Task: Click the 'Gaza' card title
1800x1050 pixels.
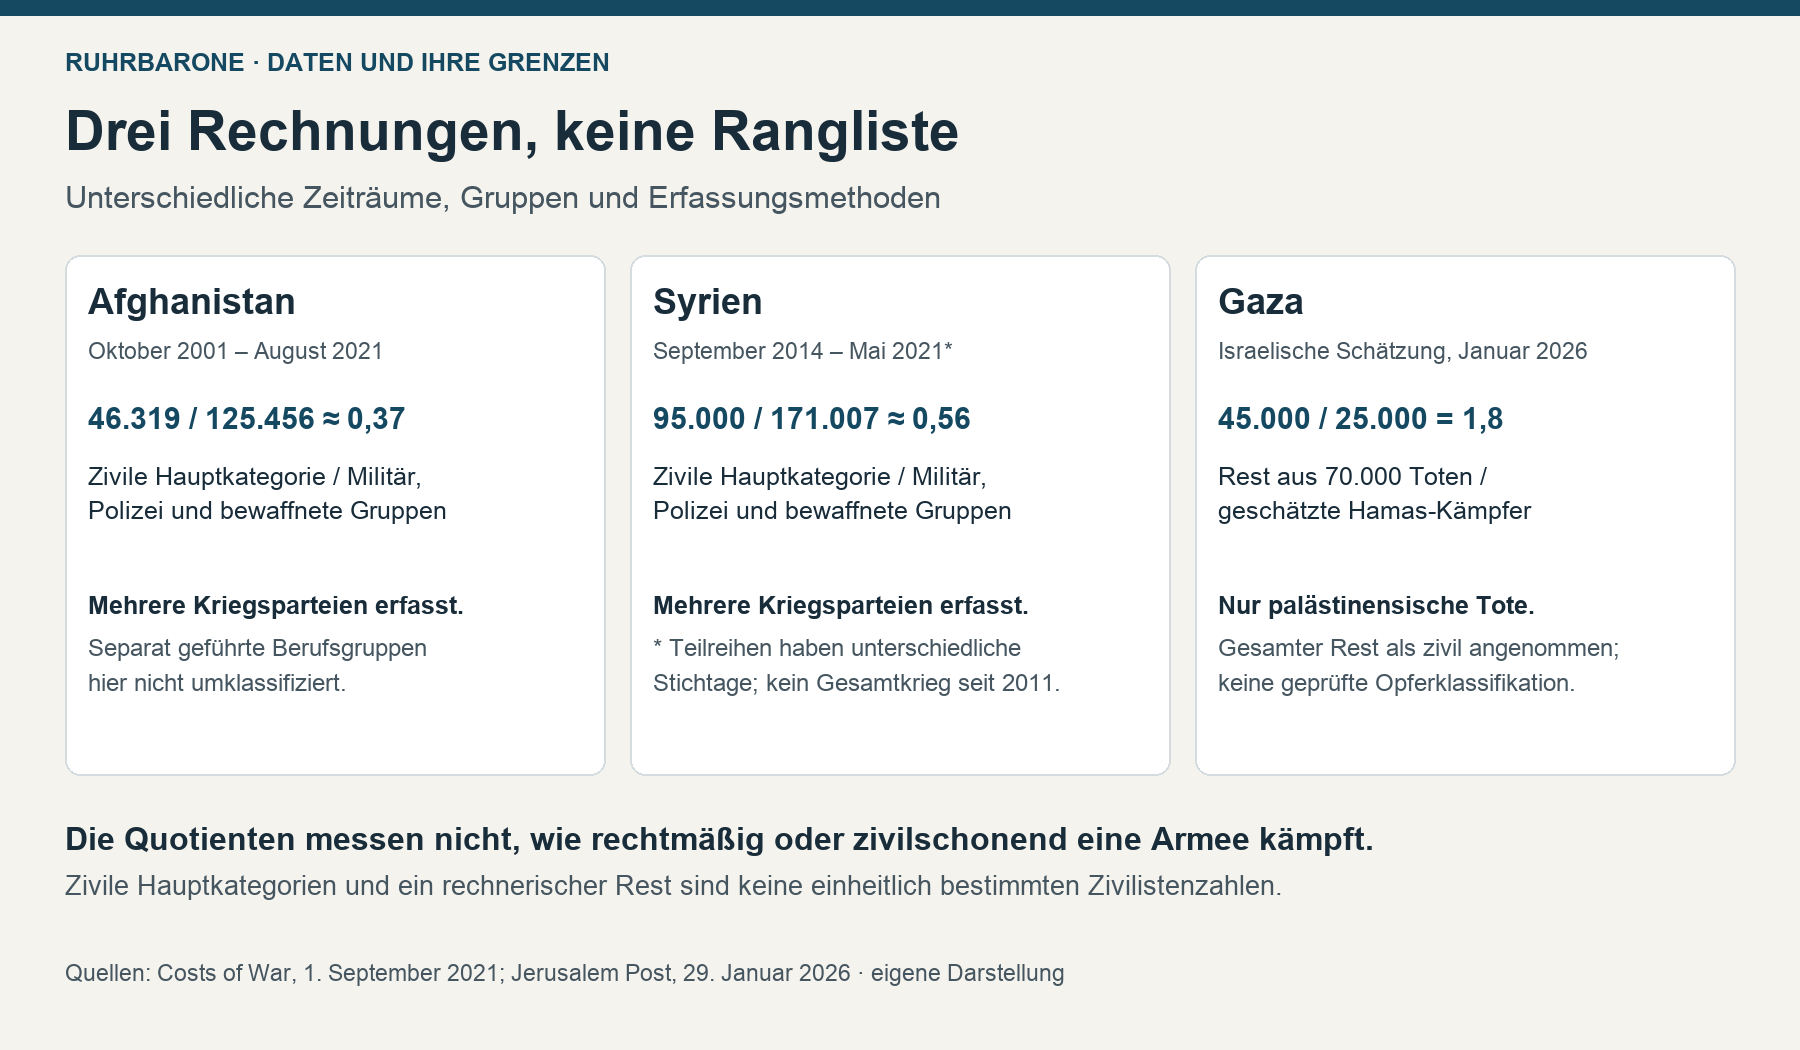Action: (x=1261, y=302)
